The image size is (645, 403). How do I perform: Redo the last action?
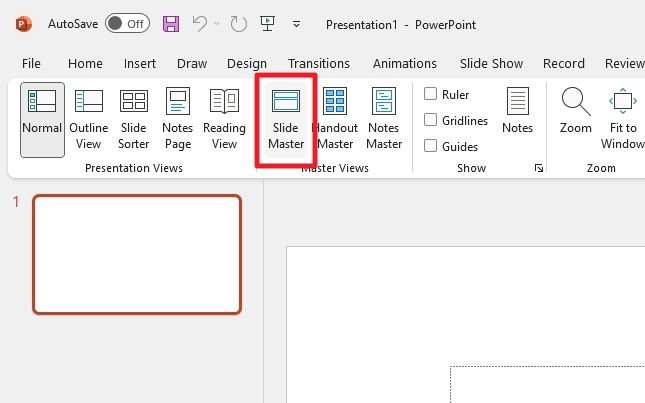239,24
